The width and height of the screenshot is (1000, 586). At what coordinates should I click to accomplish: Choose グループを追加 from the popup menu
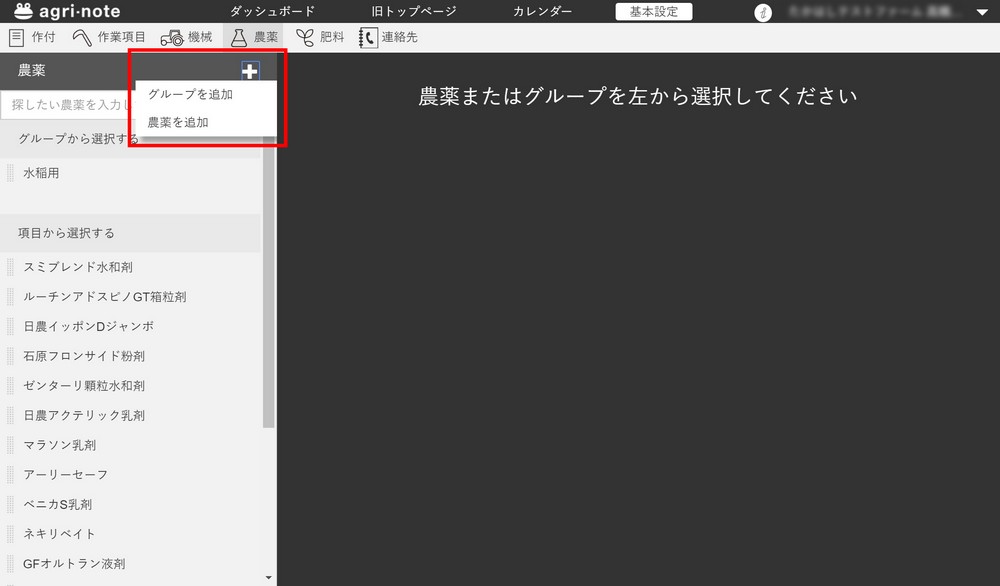pyautogui.click(x=190, y=95)
